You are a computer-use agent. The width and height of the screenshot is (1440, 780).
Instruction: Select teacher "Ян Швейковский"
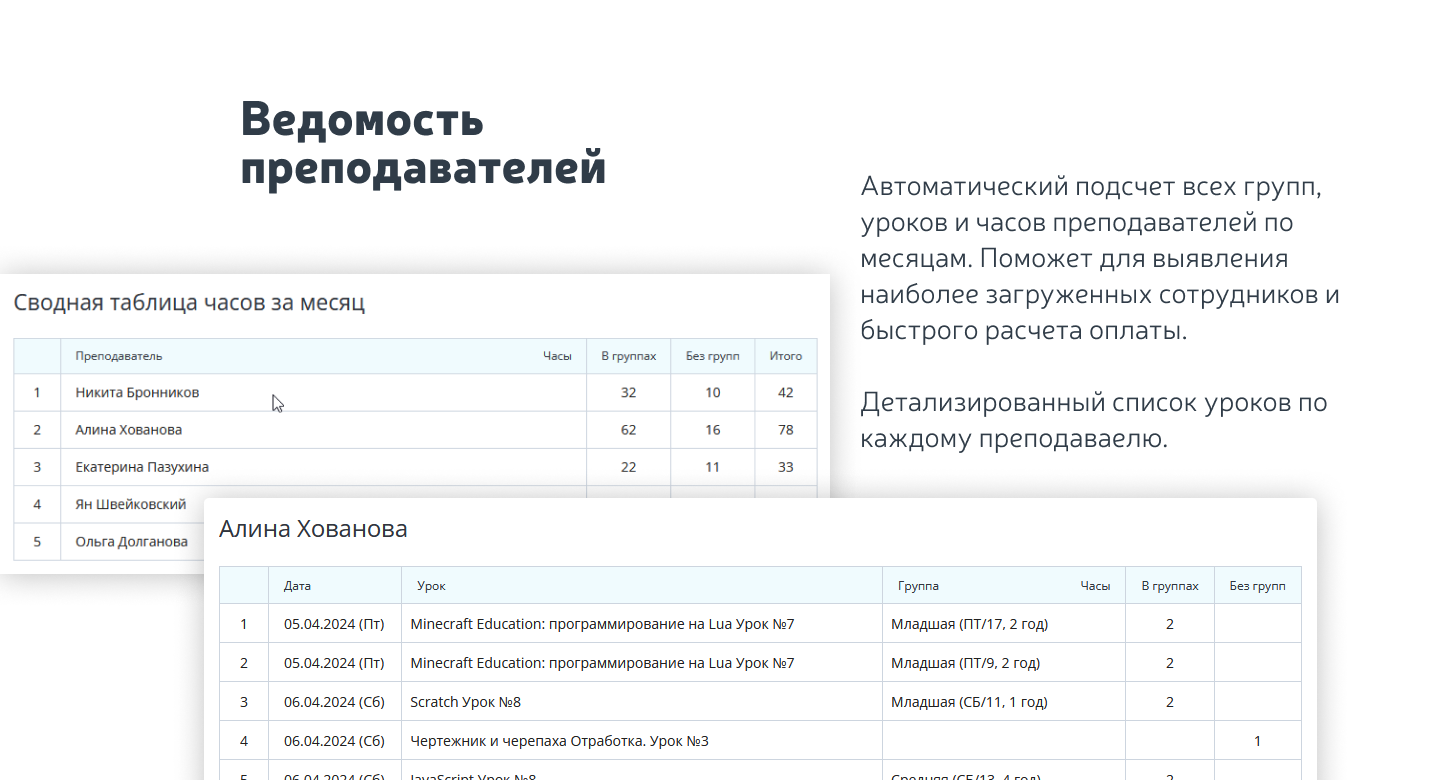point(131,504)
